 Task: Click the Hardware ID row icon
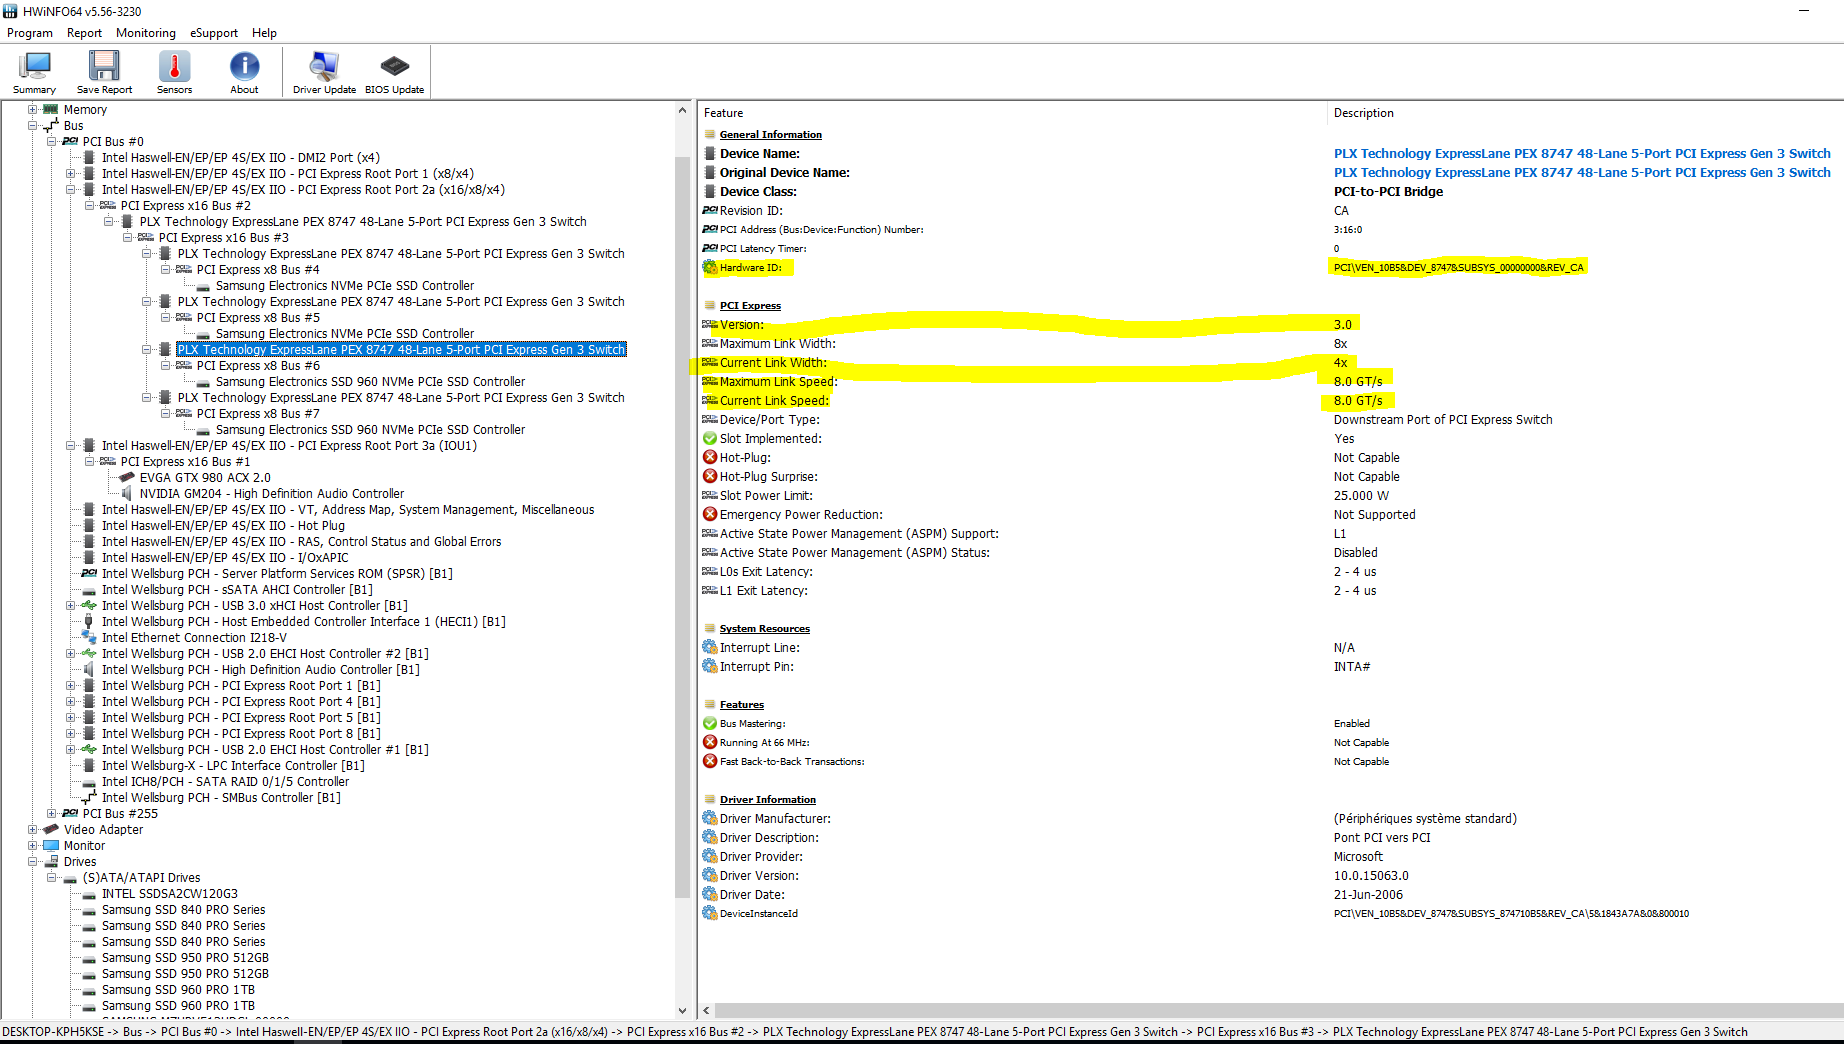click(710, 267)
